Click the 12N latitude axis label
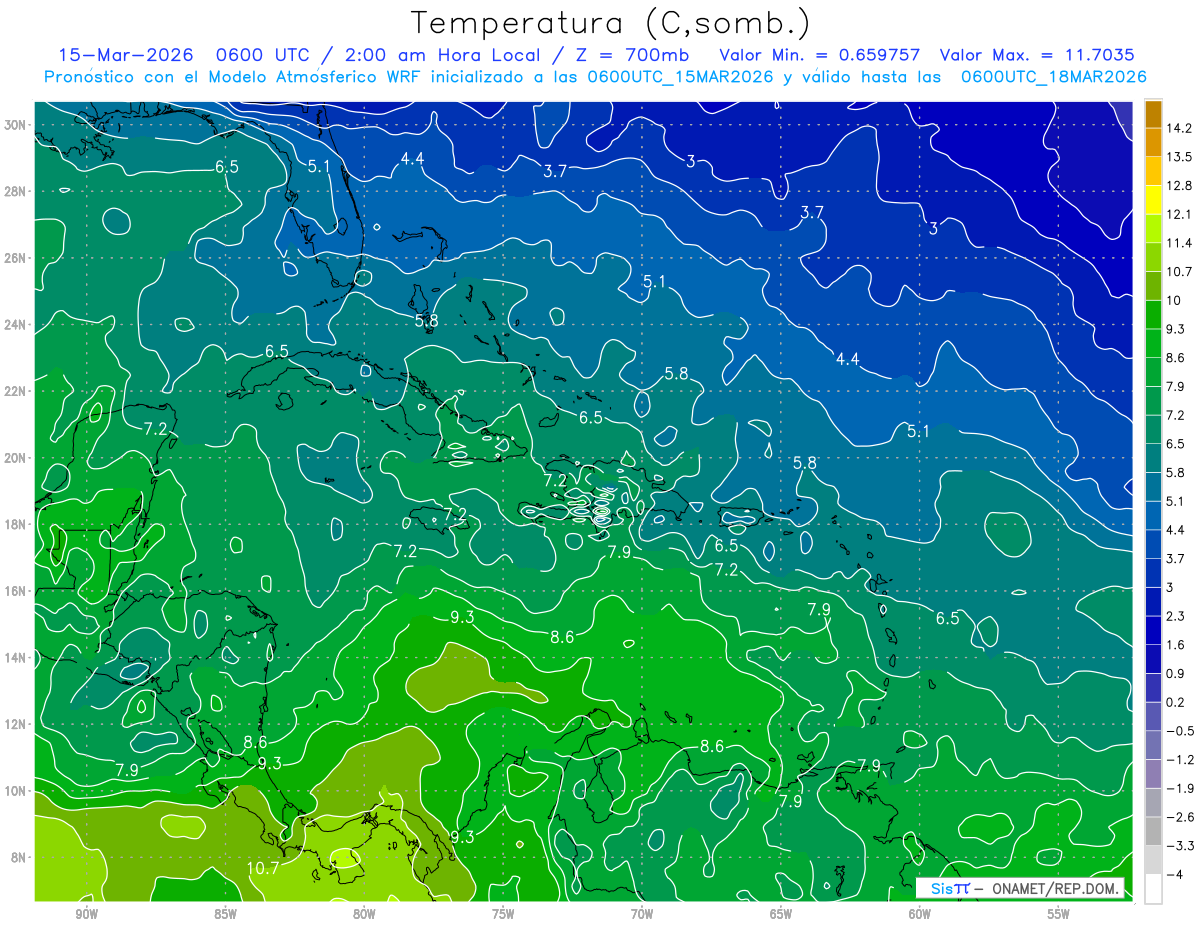1200x927 pixels. coord(16,724)
